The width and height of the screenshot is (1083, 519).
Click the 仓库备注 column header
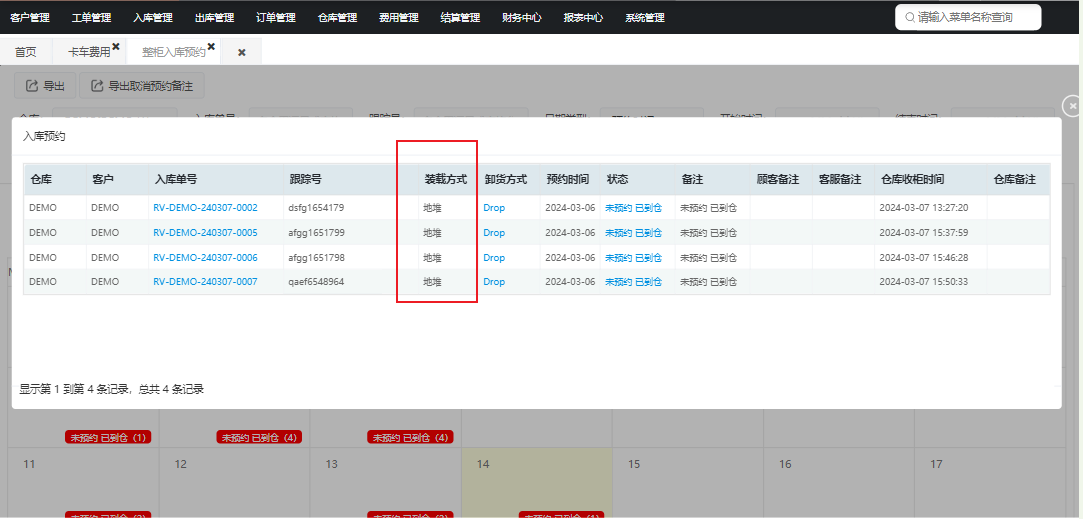tap(1019, 180)
